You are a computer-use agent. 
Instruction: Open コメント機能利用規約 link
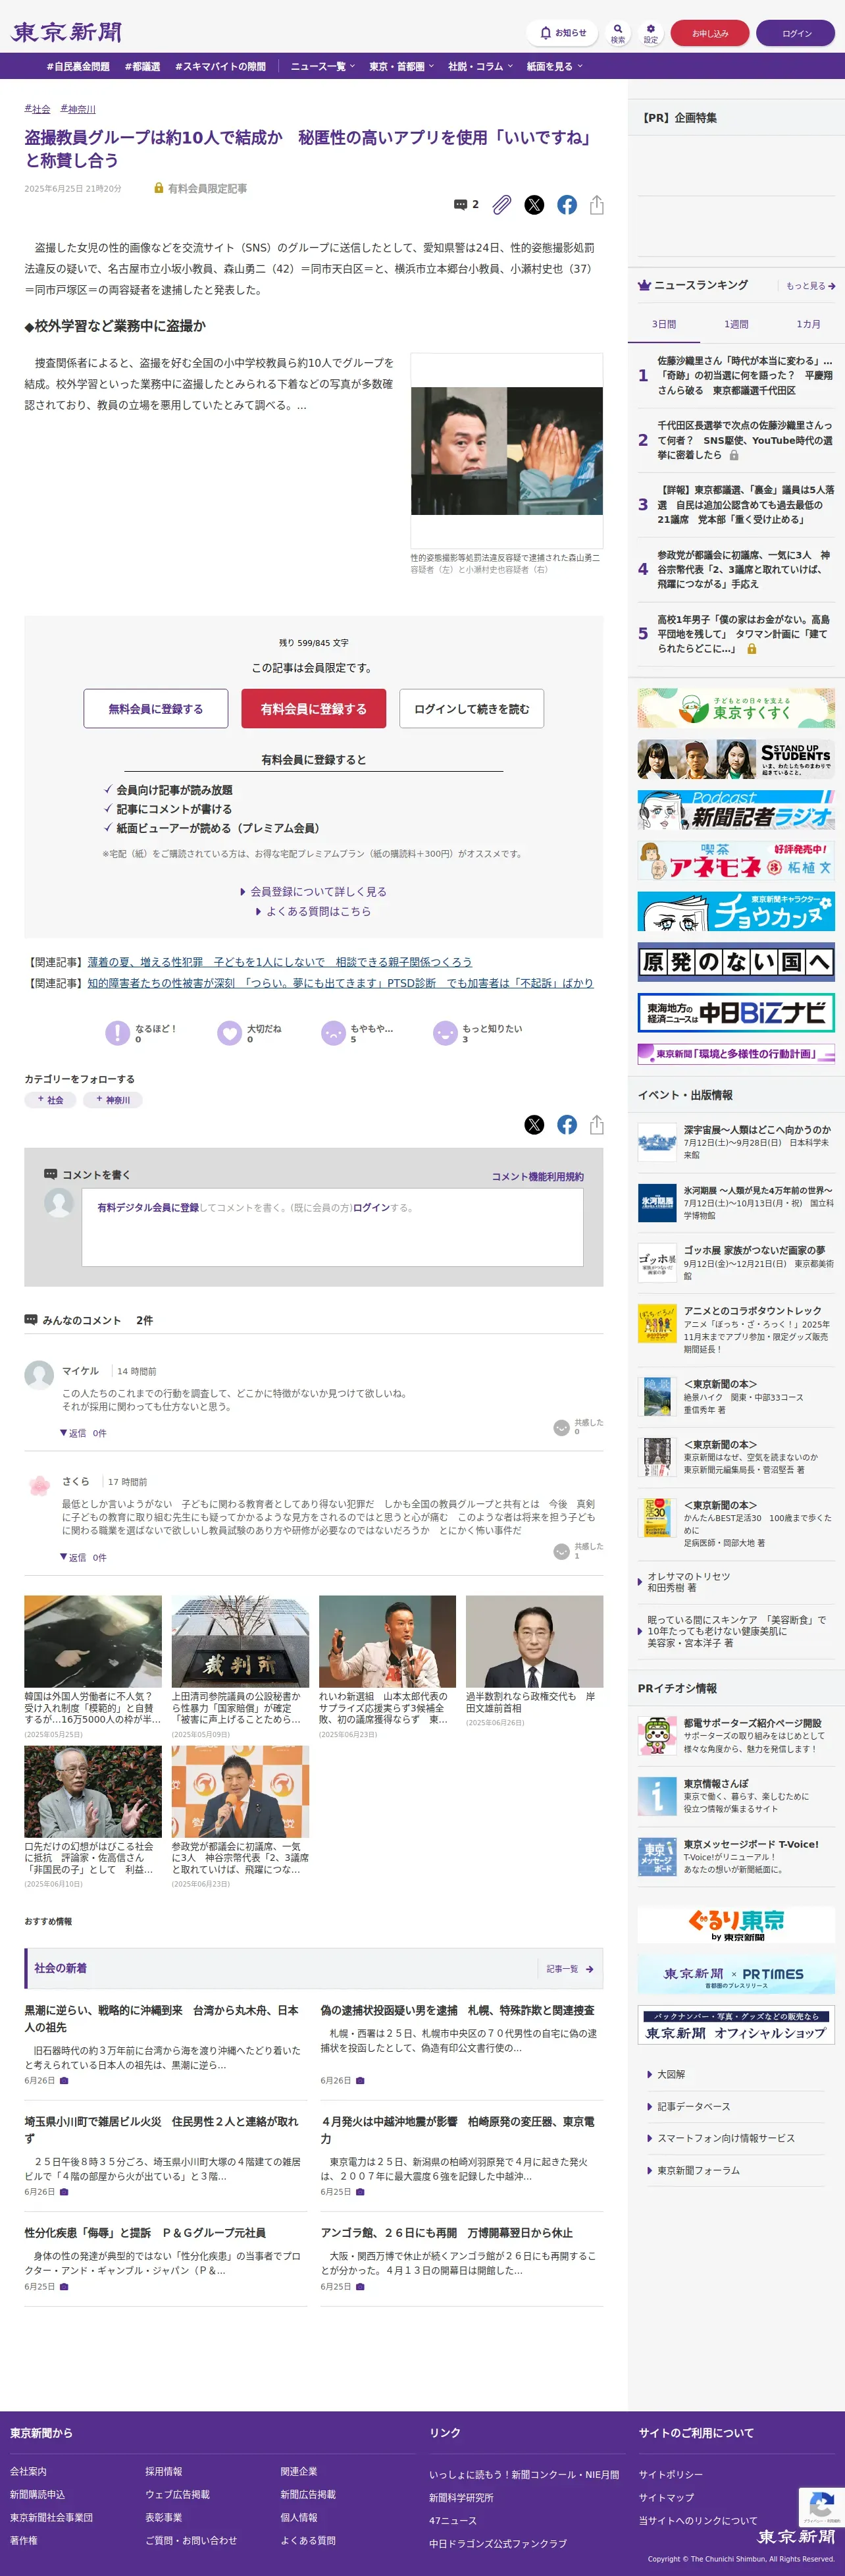[x=537, y=1176]
